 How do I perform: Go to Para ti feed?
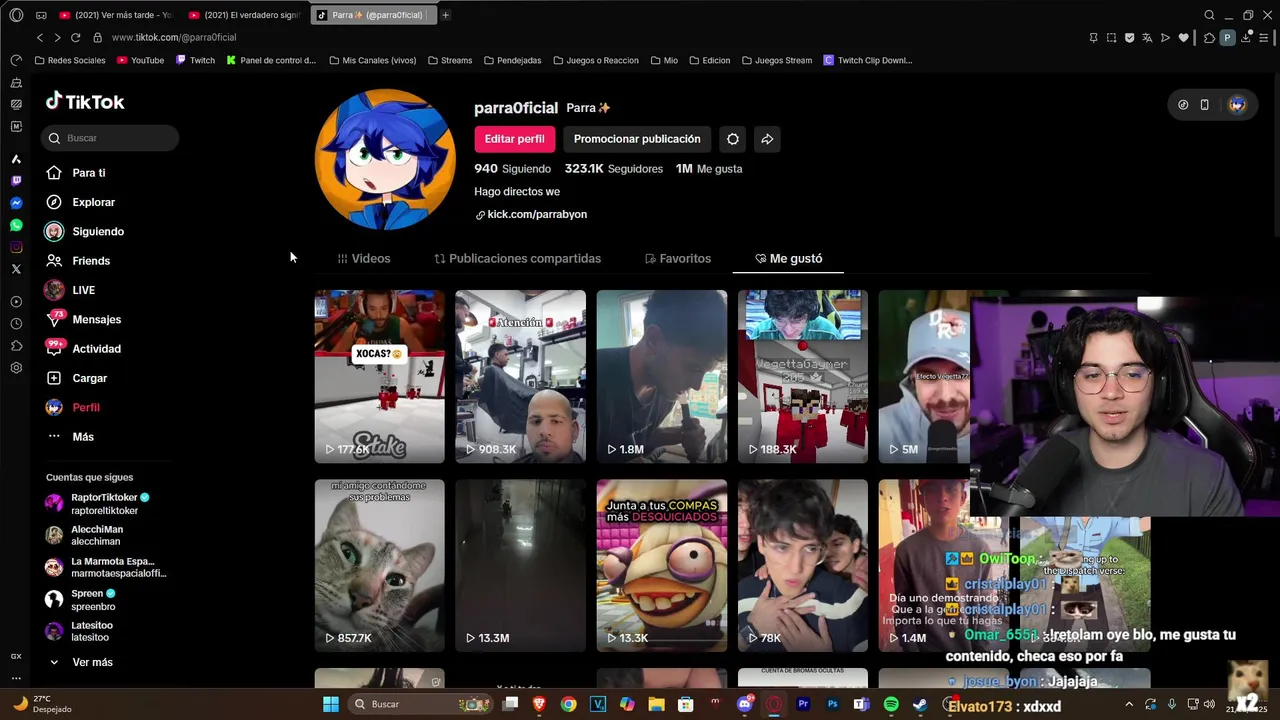pos(89,173)
